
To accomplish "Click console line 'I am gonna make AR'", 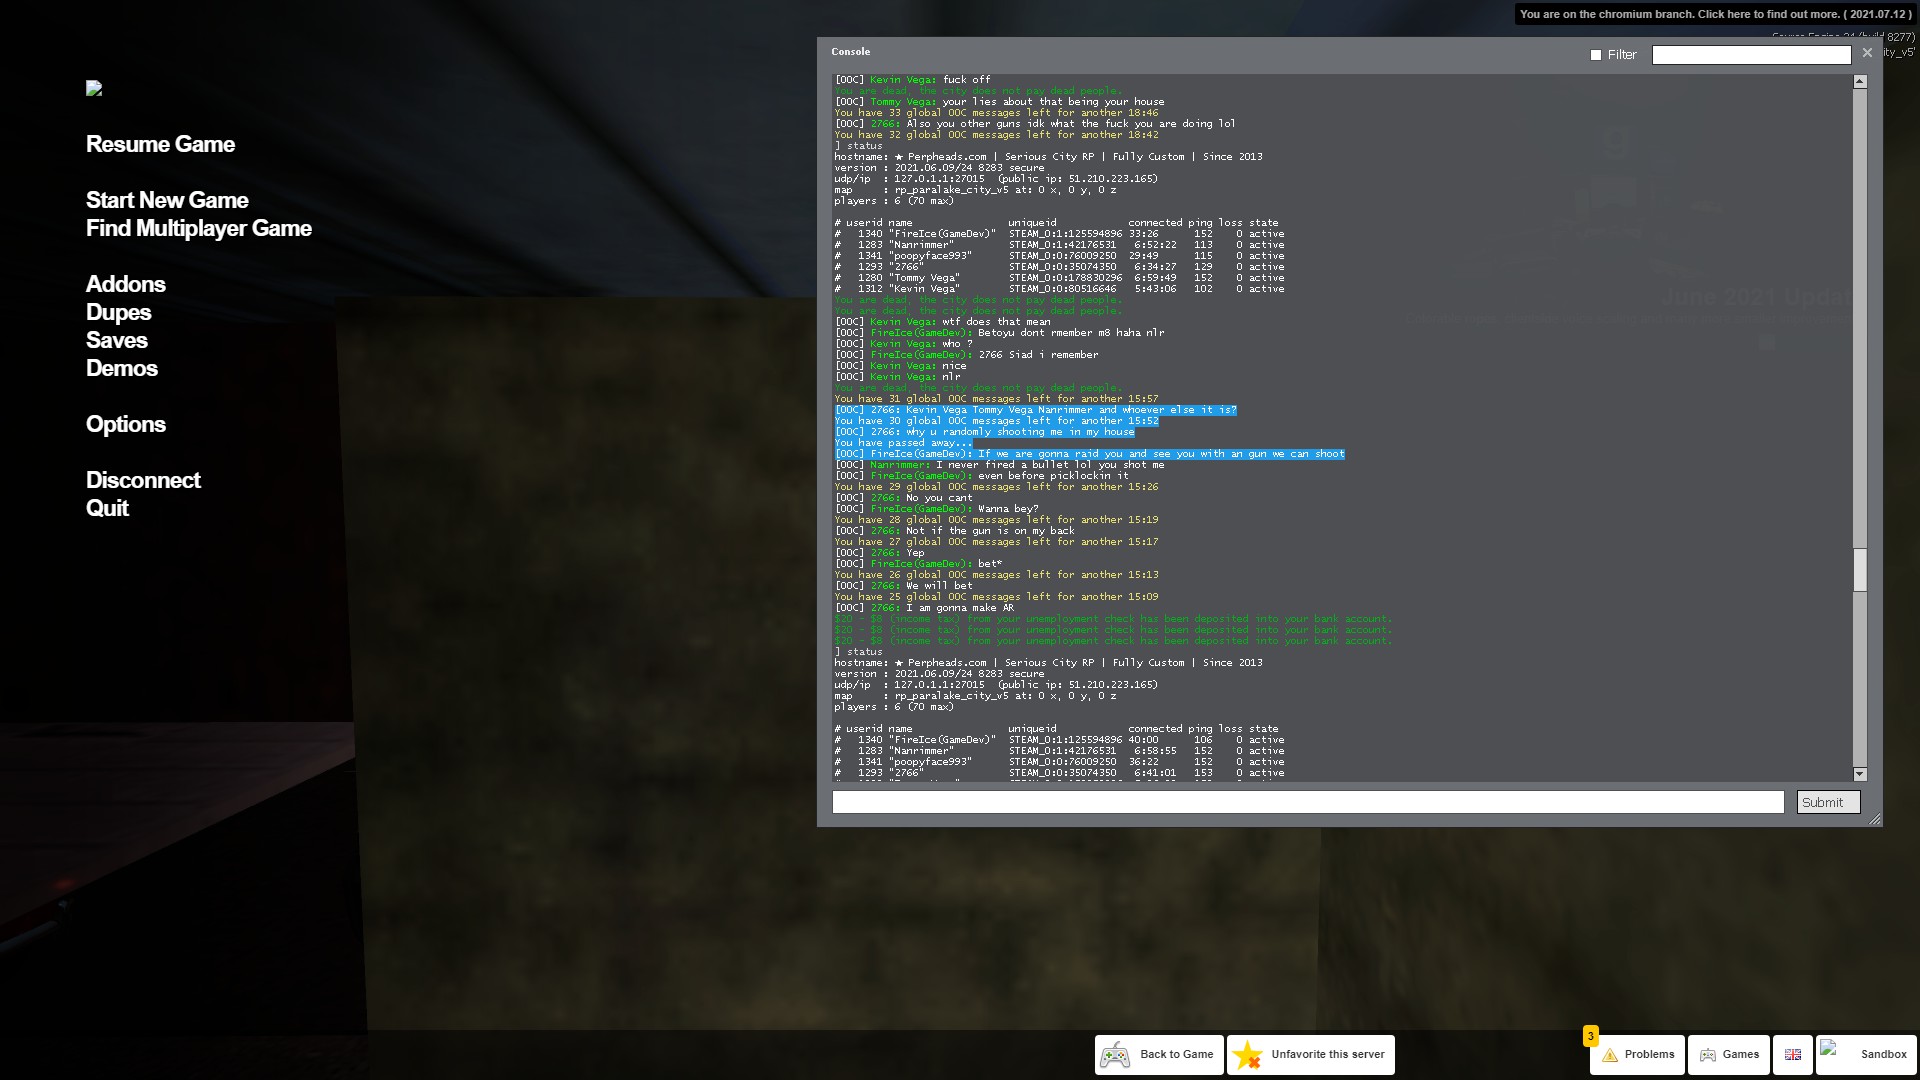I will pos(924,608).
